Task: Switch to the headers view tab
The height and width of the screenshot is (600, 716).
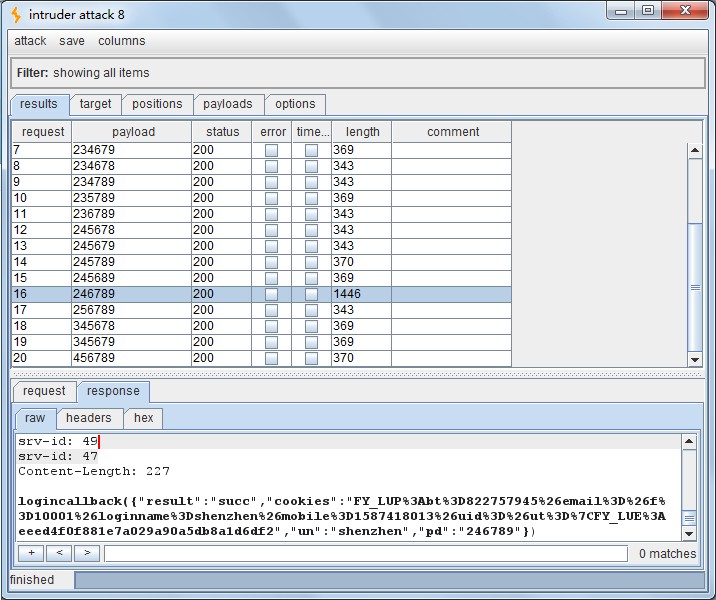Action: pos(89,418)
